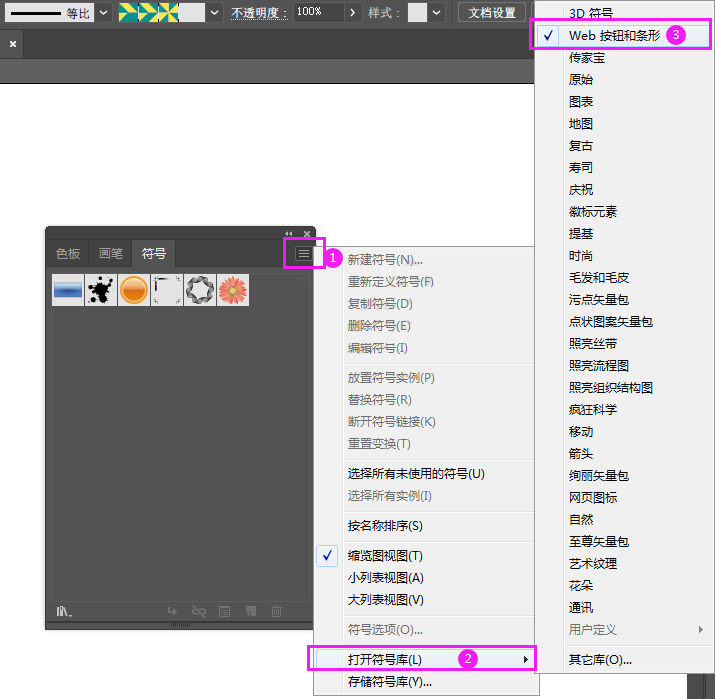Viewport: 715px width, 699px height.
Task: Select the pink gerbera flower symbol
Action: click(233, 290)
